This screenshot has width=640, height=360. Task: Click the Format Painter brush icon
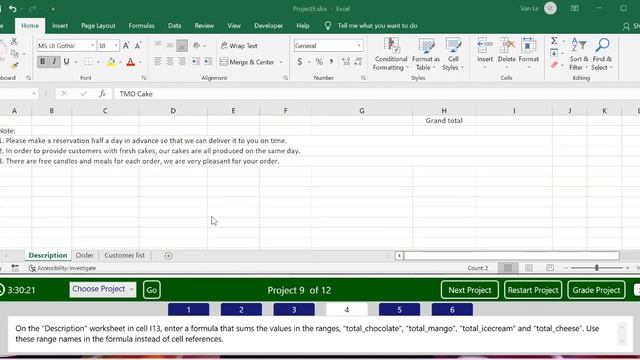coord(15,66)
